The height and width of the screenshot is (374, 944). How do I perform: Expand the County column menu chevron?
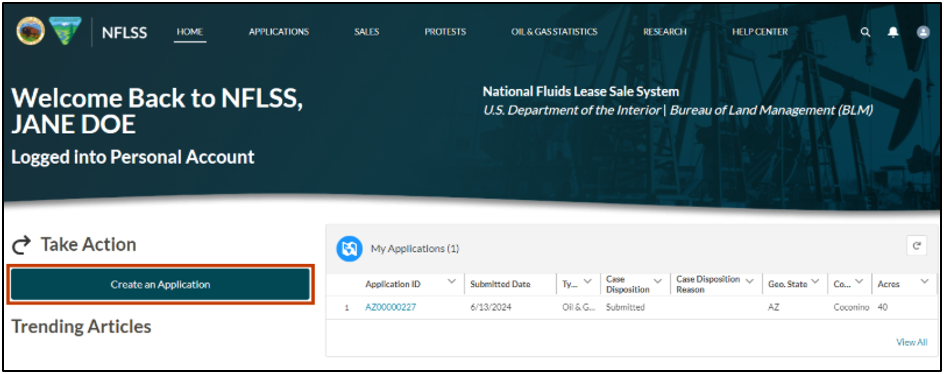tap(859, 282)
